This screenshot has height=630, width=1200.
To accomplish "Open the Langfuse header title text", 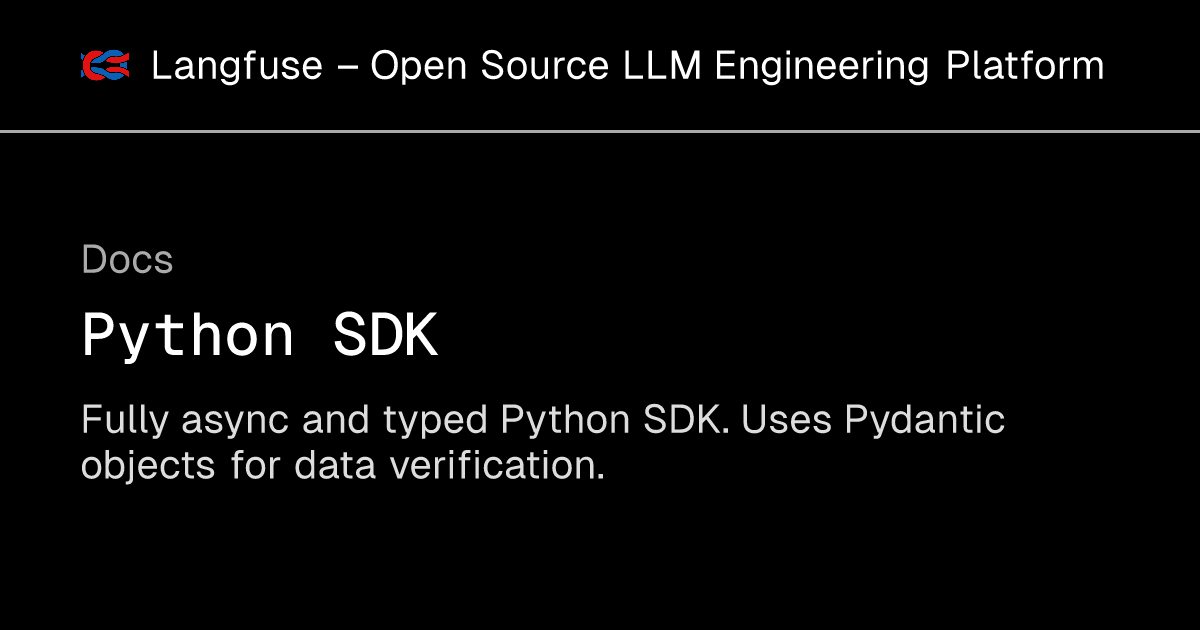I will (627, 67).
